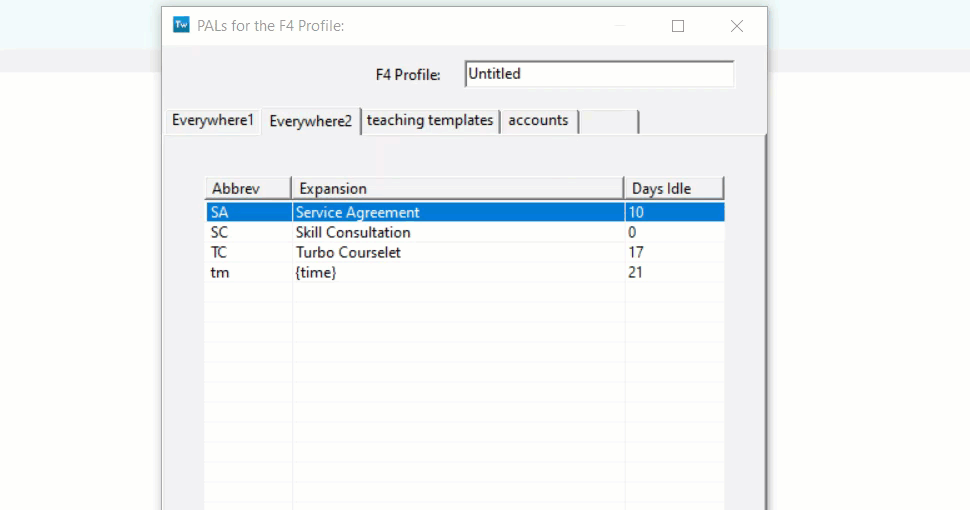Select the TC abbreviation cell
Image resolution: width=970 pixels, height=510 pixels.
[249, 253]
